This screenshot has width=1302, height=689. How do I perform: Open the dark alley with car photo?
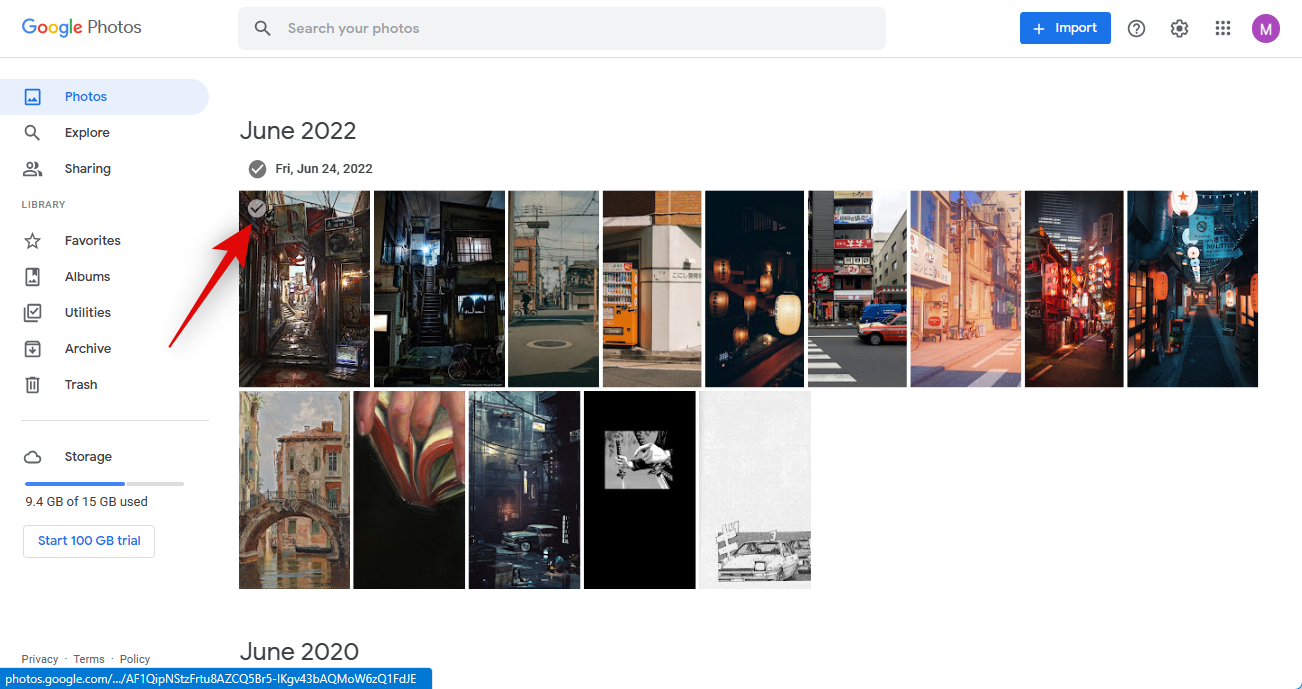[x=524, y=490]
